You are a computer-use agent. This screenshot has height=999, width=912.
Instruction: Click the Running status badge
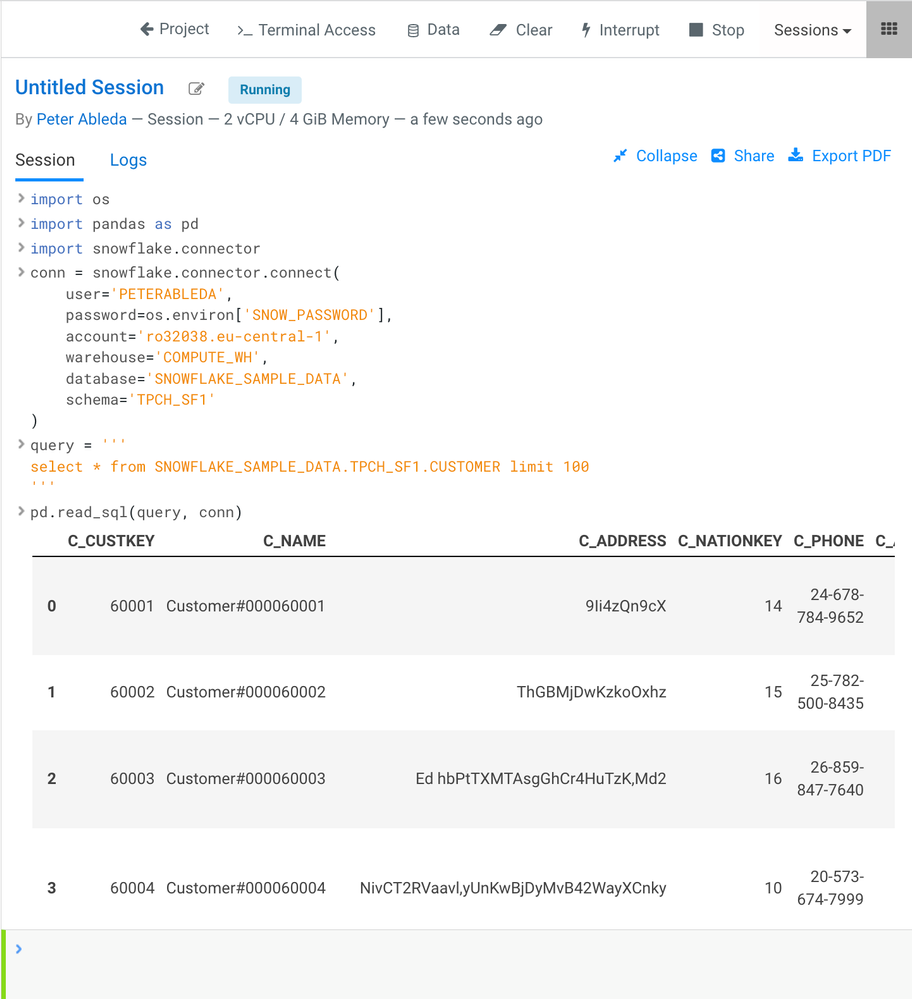264,90
